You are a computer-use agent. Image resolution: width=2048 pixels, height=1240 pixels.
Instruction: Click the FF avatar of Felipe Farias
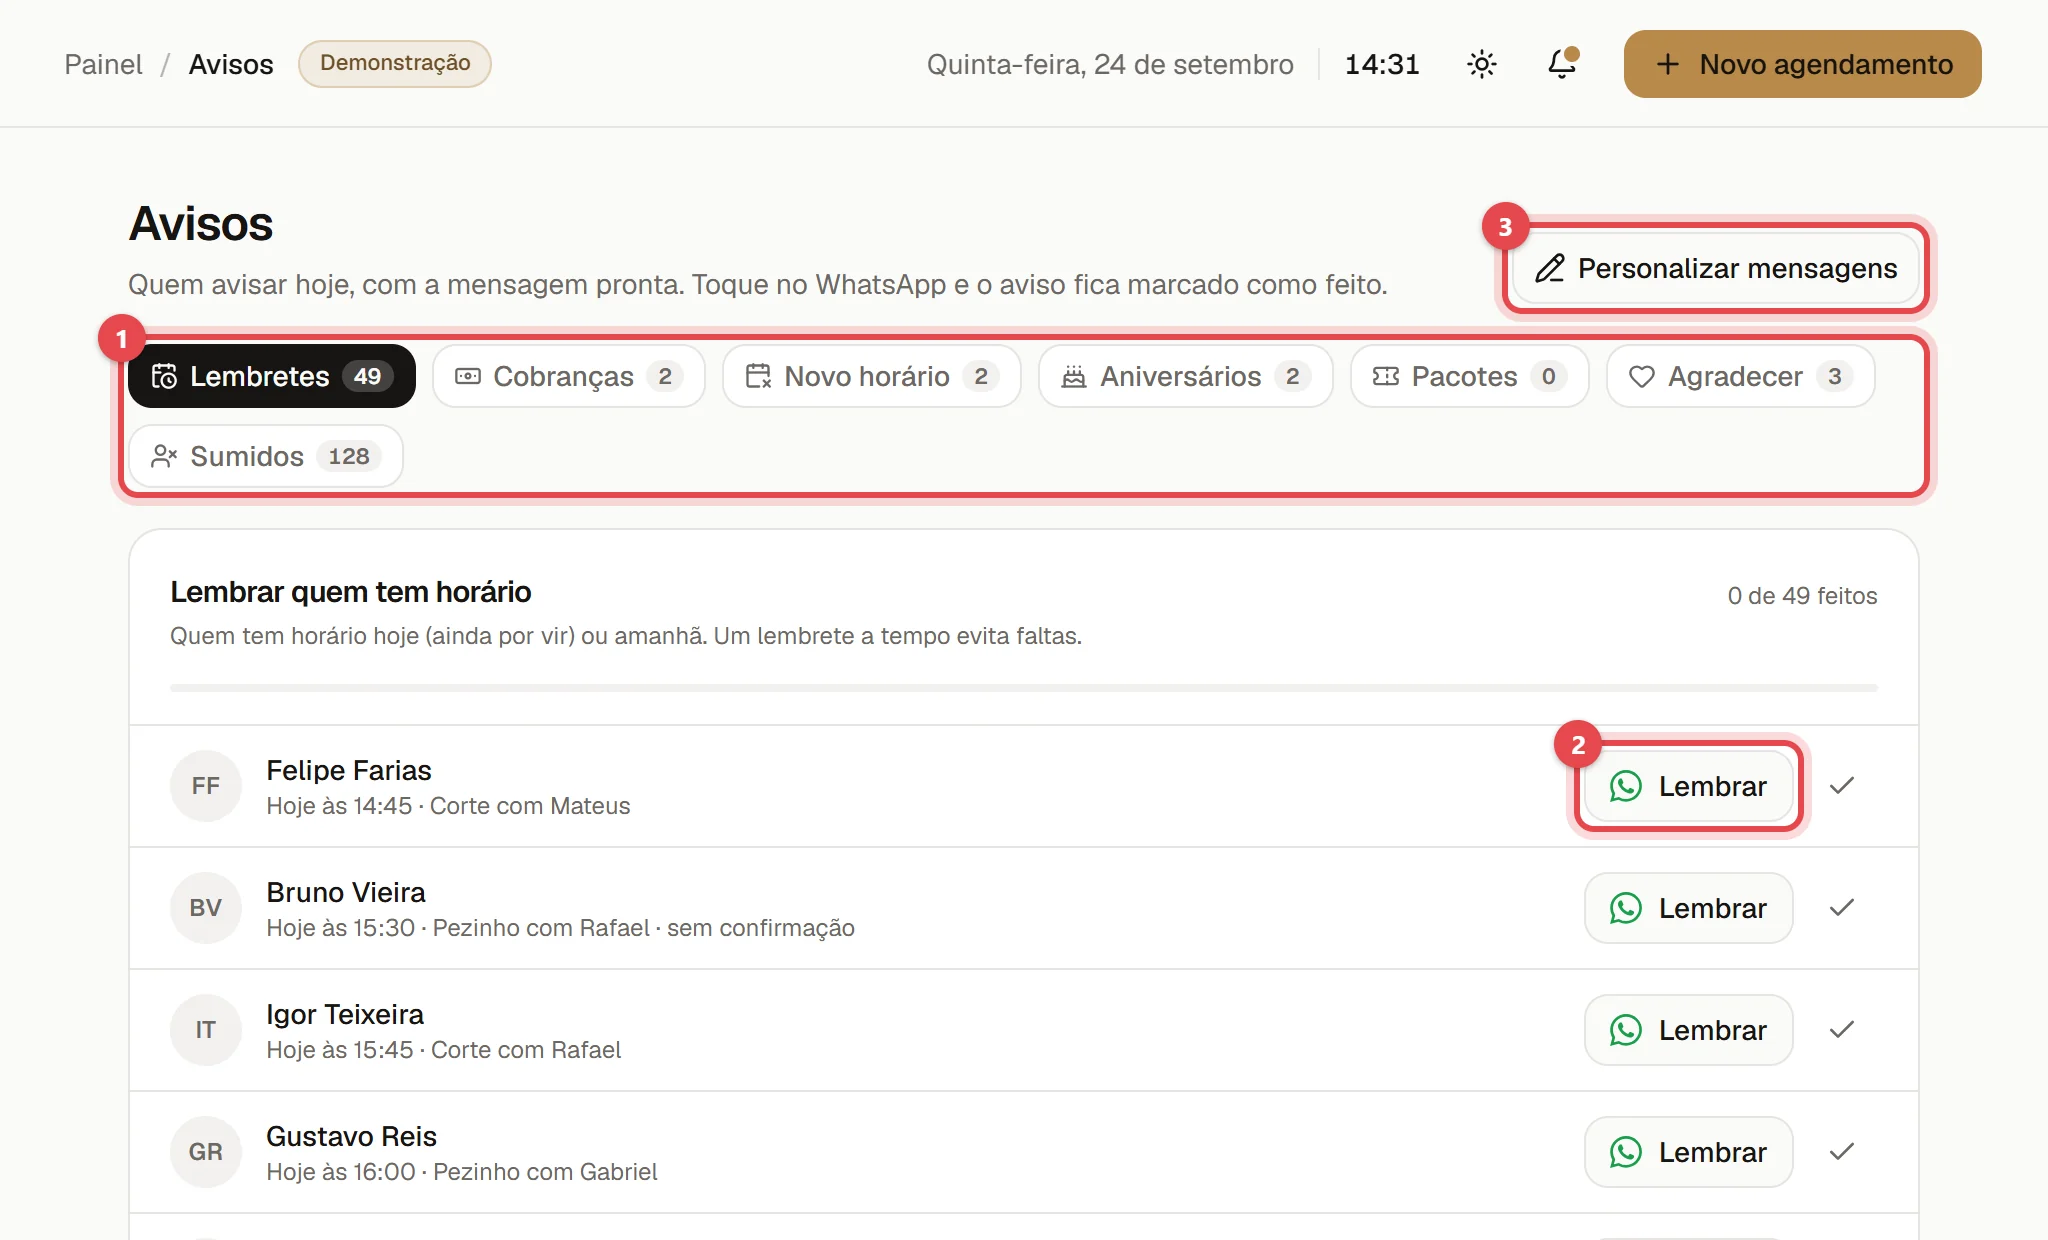[x=206, y=786]
